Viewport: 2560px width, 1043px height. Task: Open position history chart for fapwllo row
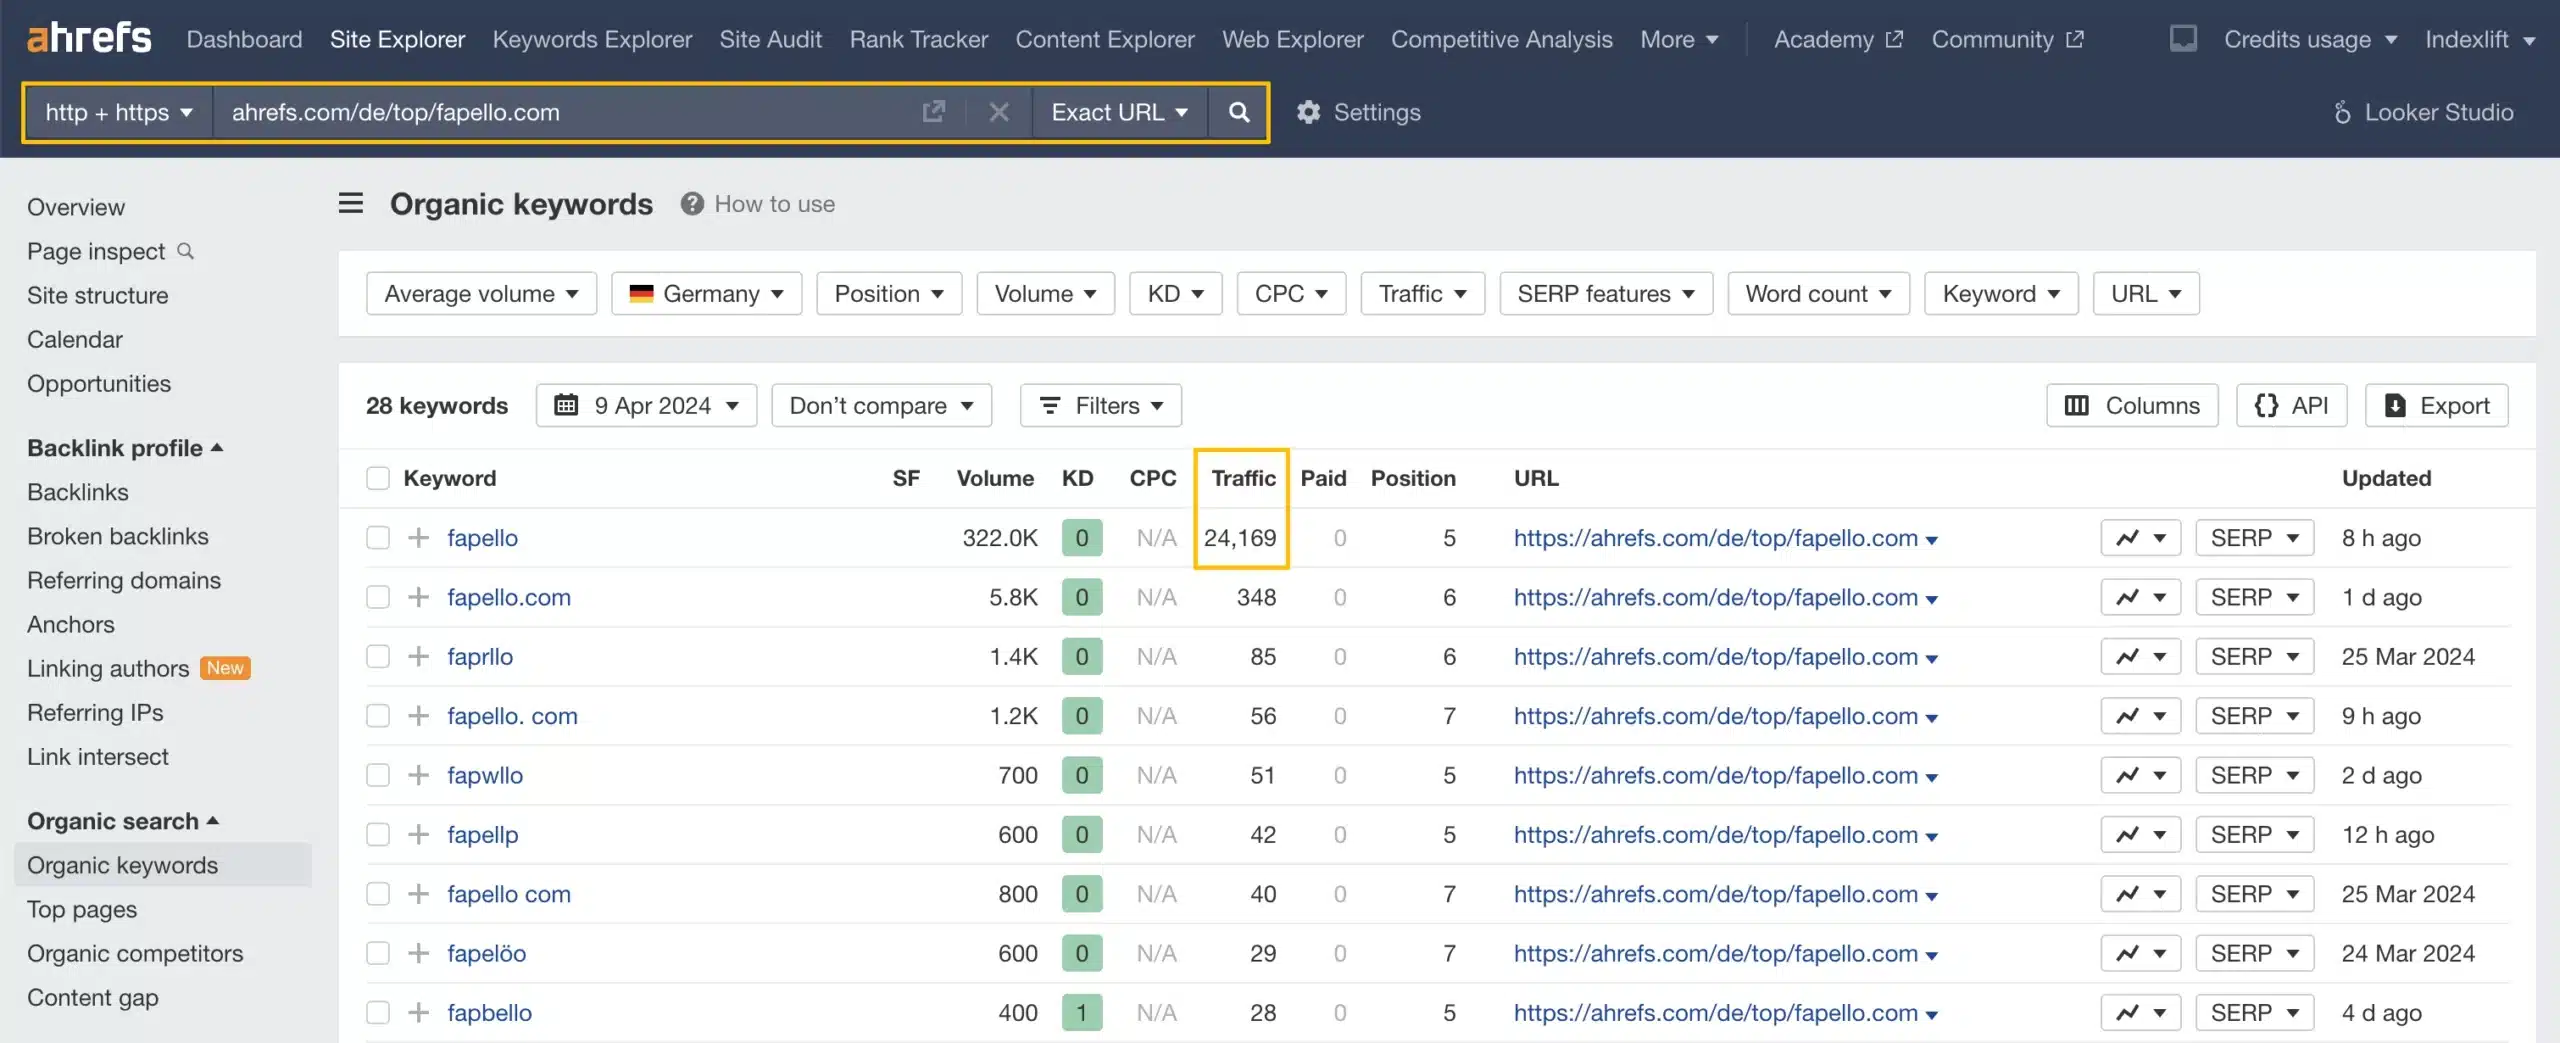[2140, 775]
